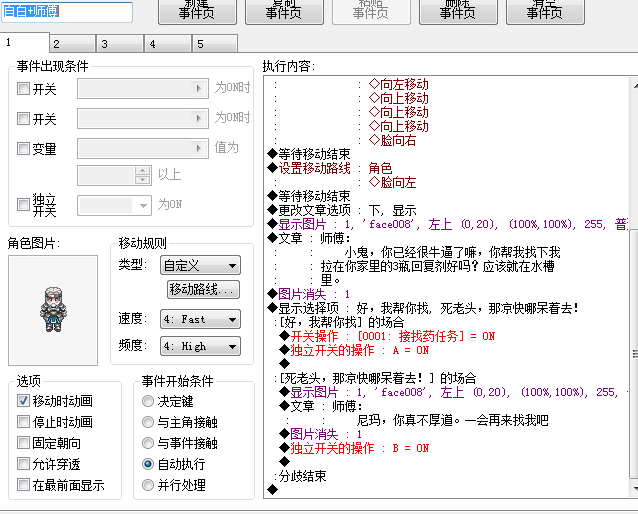Select the 与事件接触 trigger radio button
Viewport: 638px width, 514px height.
coord(148,443)
